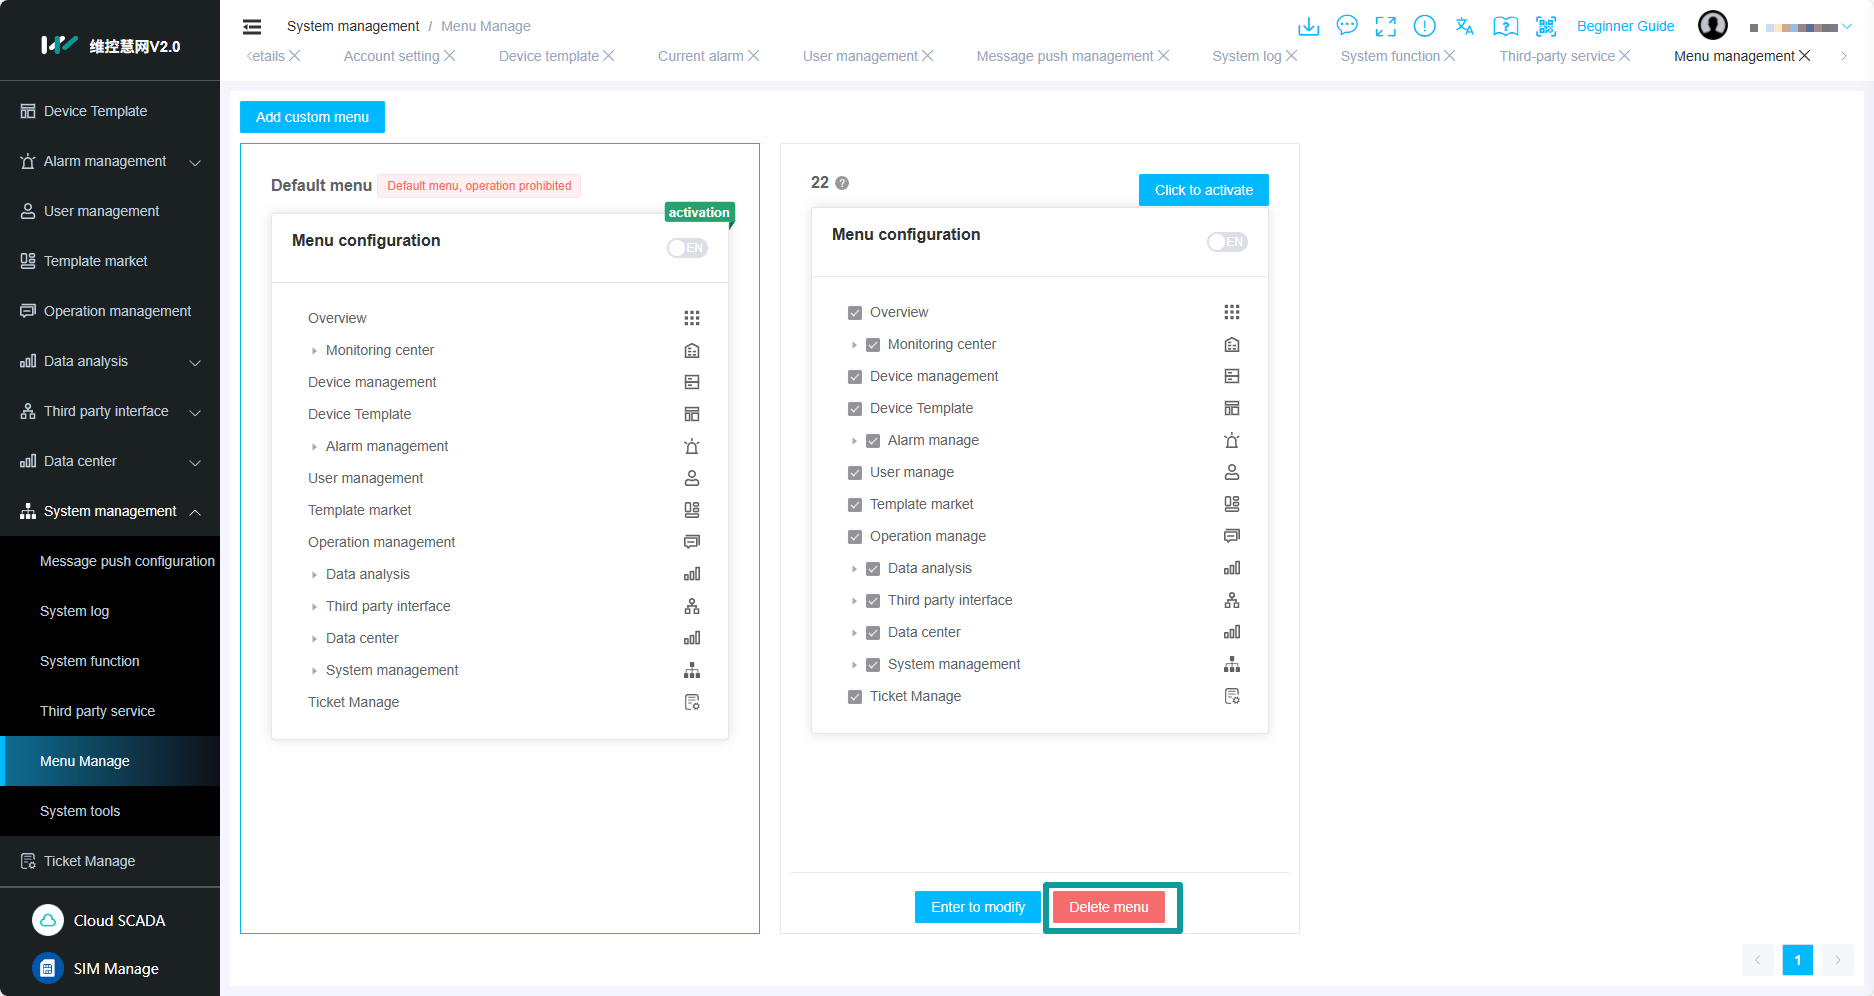This screenshot has height=996, width=1874.
Task: Expand Monitoring center in Default menu
Action: [314, 351]
